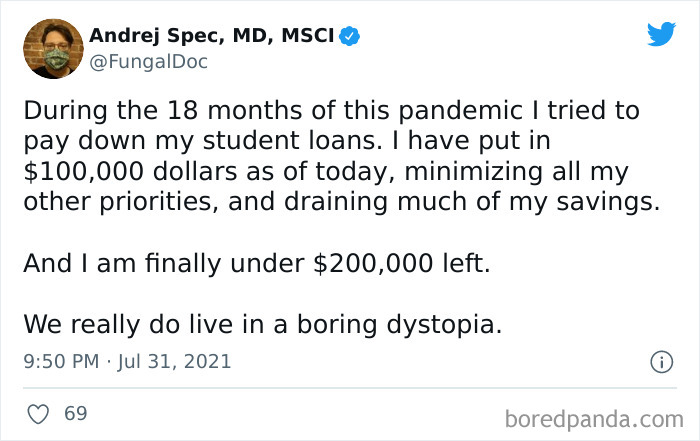Click the 69 likes count
The width and height of the screenshot is (700, 441).
pyautogui.click(x=76, y=412)
